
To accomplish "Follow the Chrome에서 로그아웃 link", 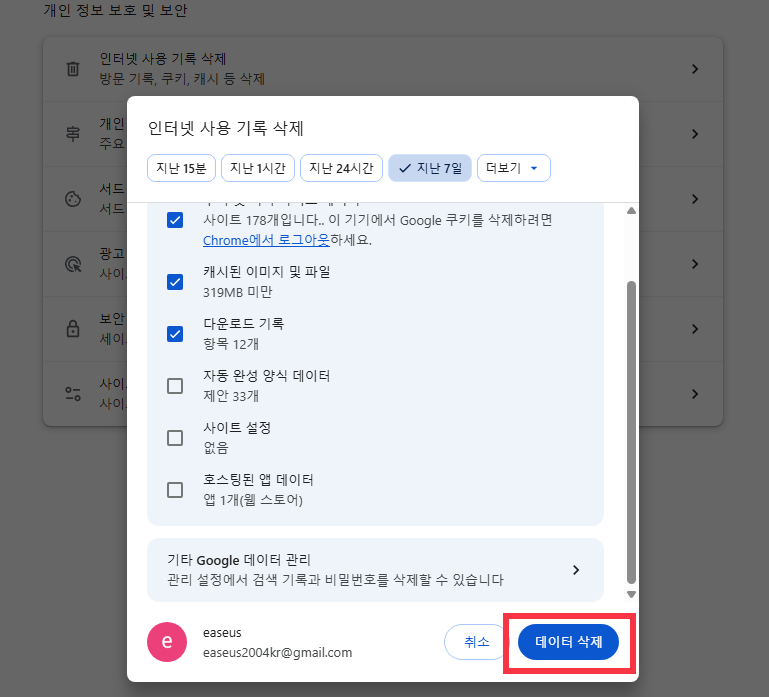I will pyautogui.click(x=266, y=240).
